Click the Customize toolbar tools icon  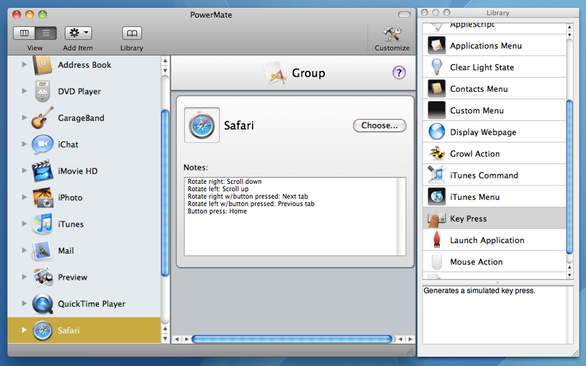point(392,34)
